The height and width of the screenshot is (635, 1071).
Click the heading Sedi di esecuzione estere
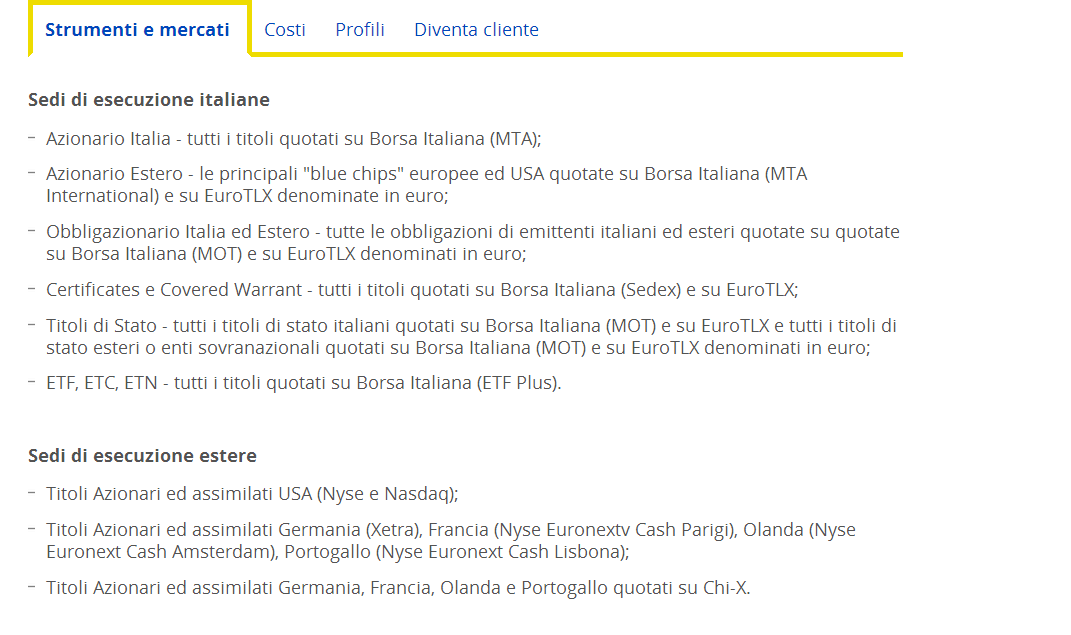point(142,455)
